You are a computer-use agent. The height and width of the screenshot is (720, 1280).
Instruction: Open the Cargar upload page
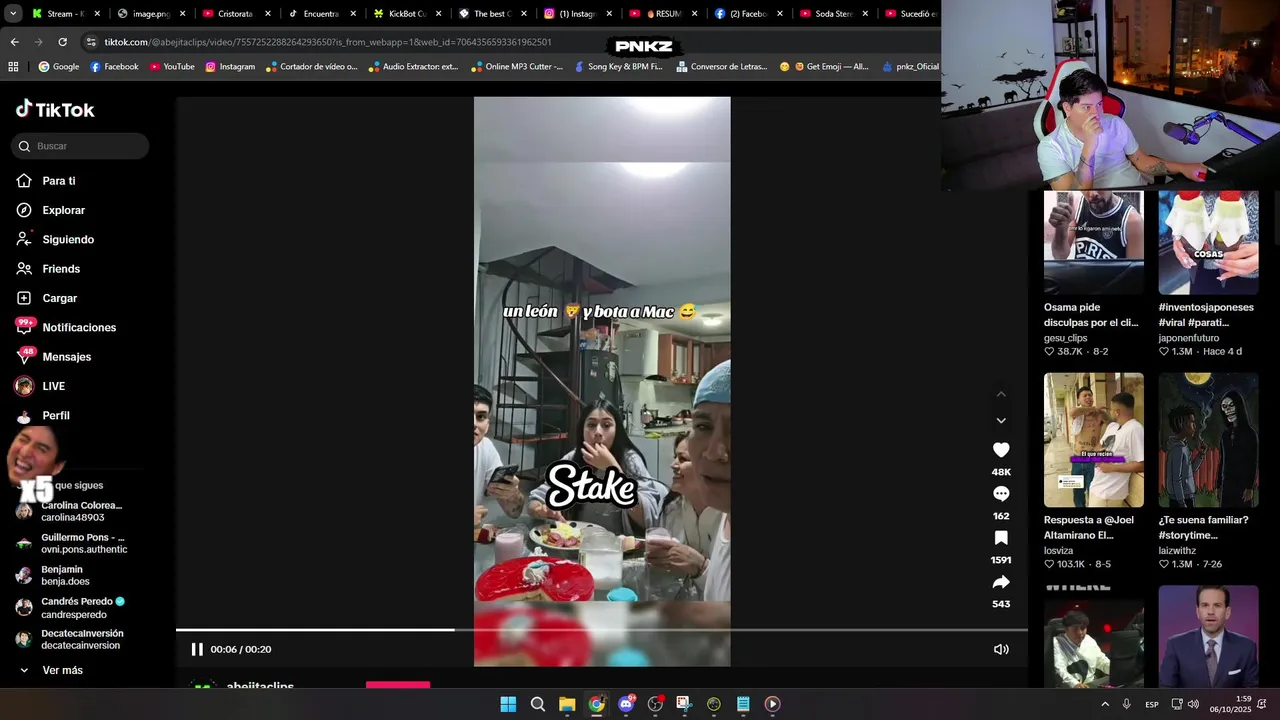[46, 298]
